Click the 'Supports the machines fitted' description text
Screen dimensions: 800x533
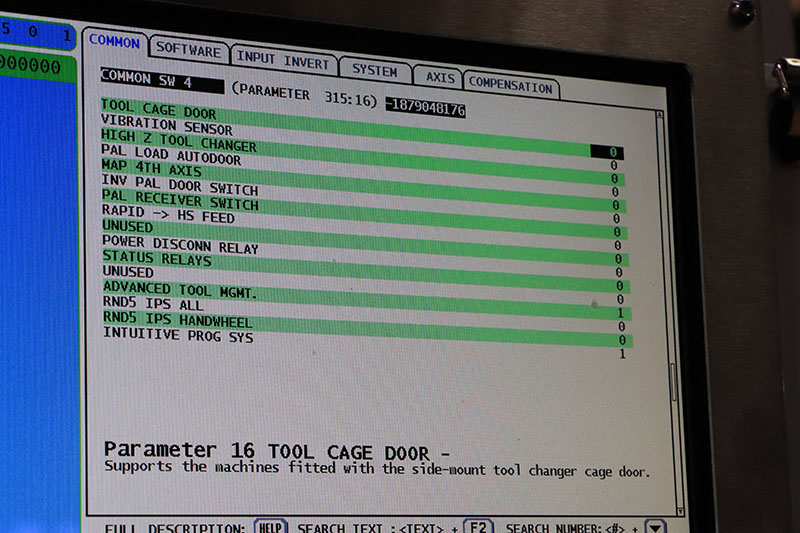(x=377, y=469)
